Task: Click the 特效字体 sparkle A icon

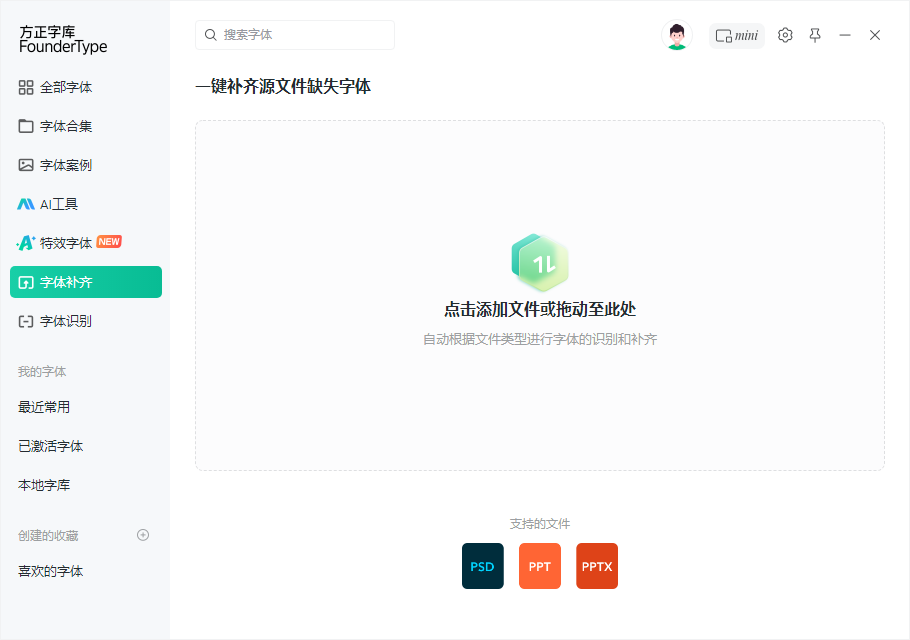Action: click(26, 243)
